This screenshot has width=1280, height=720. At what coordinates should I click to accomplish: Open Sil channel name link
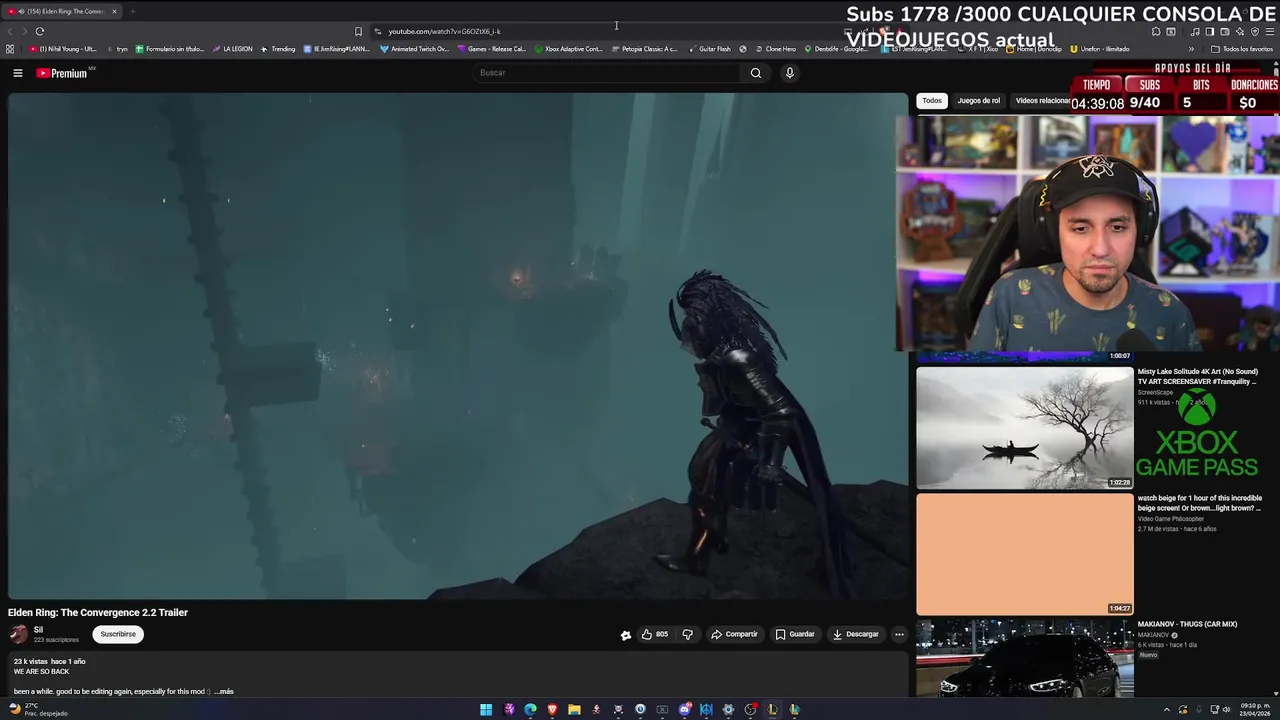[x=38, y=630]
